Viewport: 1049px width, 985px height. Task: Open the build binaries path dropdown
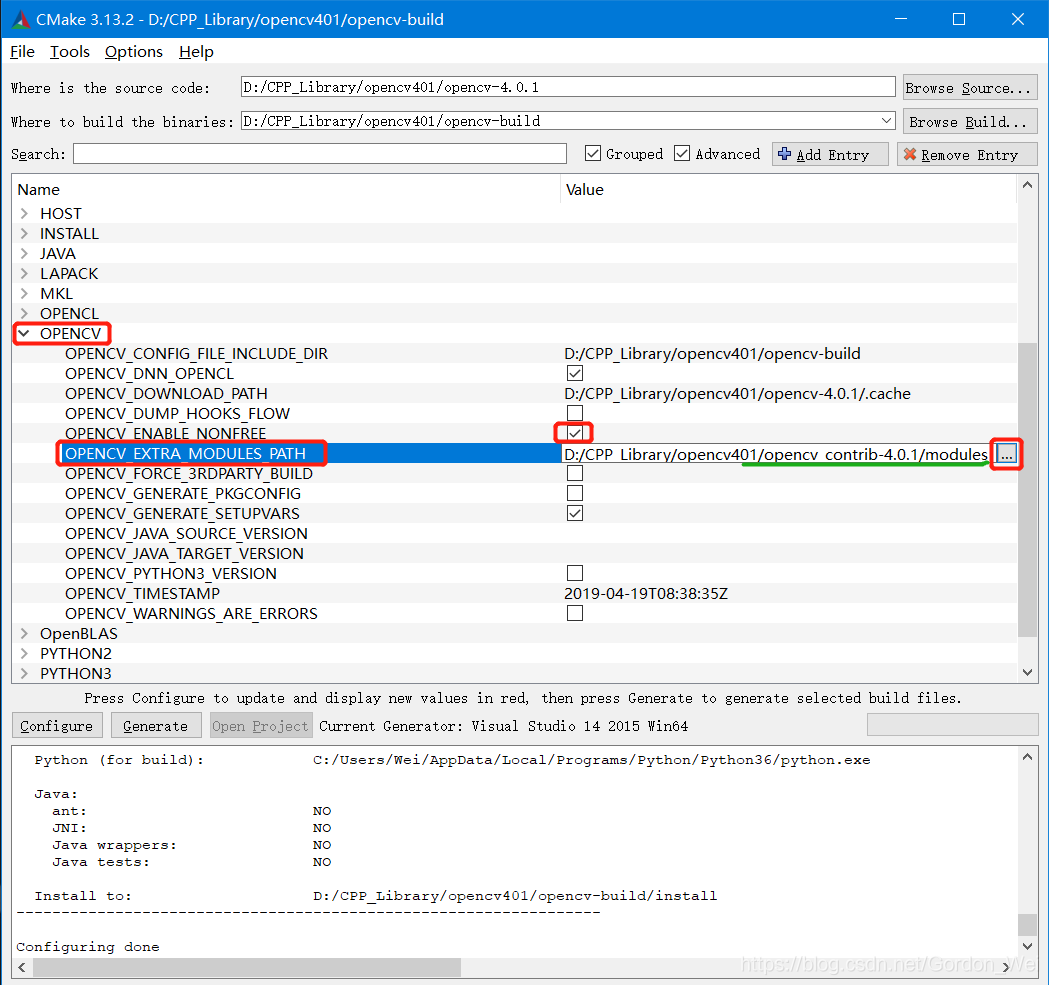tap(888, 120)
